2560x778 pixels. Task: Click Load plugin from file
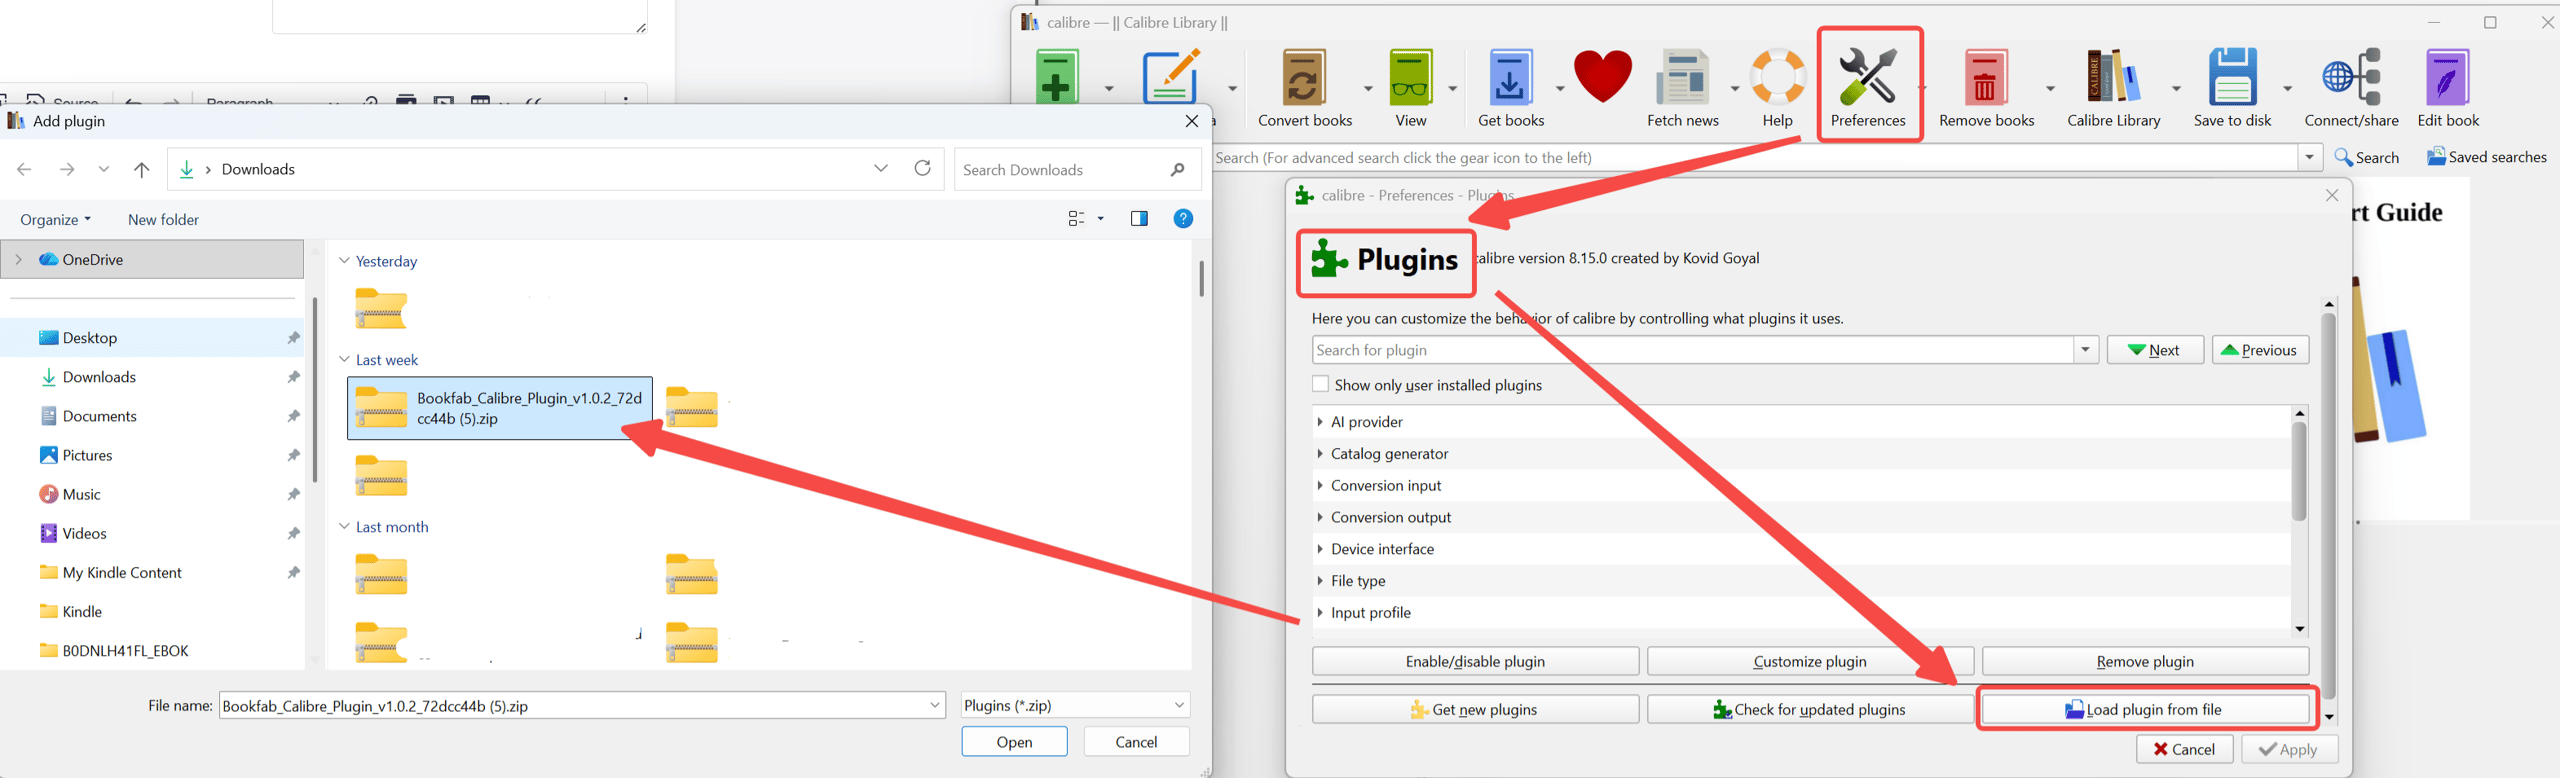pyautogui.click(x=2145, y=709)
